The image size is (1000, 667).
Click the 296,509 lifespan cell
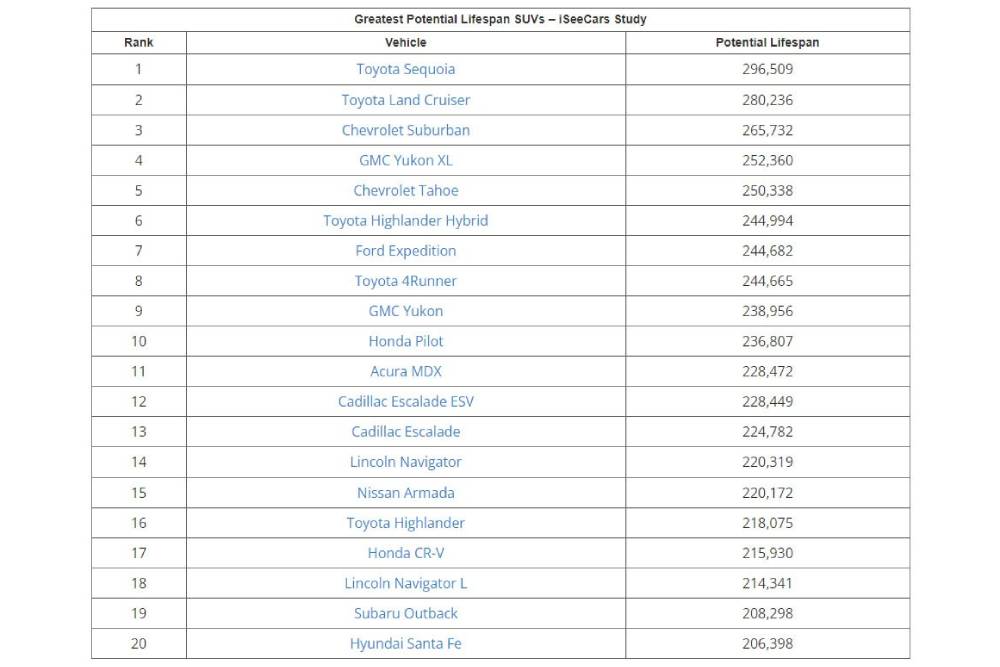point(767,69)
